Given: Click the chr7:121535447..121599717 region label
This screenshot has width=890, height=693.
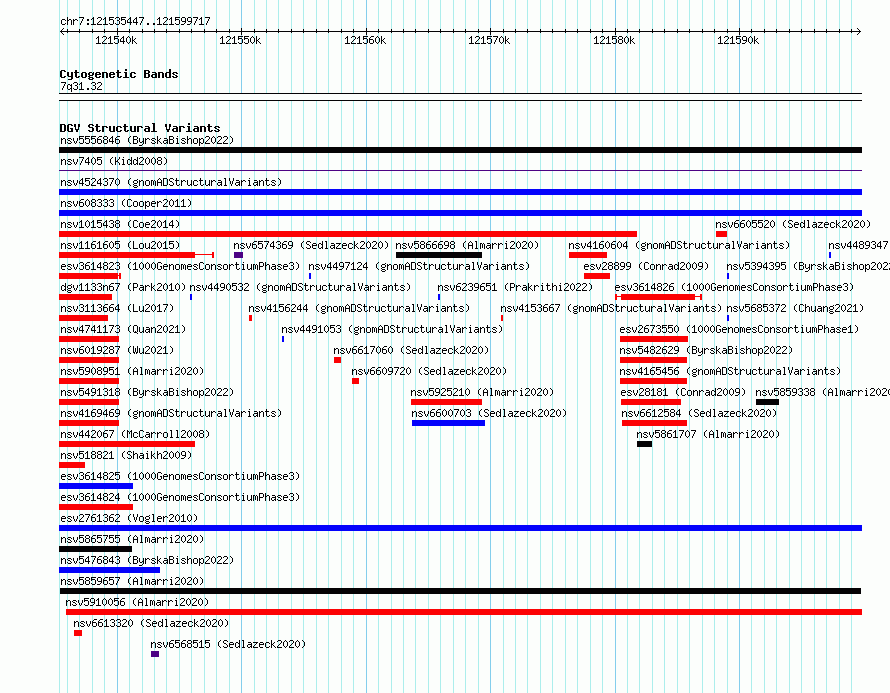Looking at the screenshot, I should 135,22.
